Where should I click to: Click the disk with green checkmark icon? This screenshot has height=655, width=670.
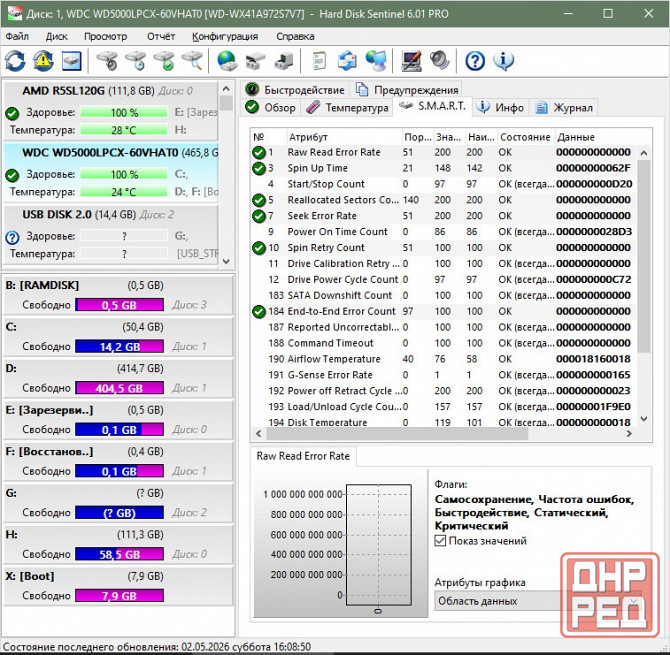tap(164, 61)
